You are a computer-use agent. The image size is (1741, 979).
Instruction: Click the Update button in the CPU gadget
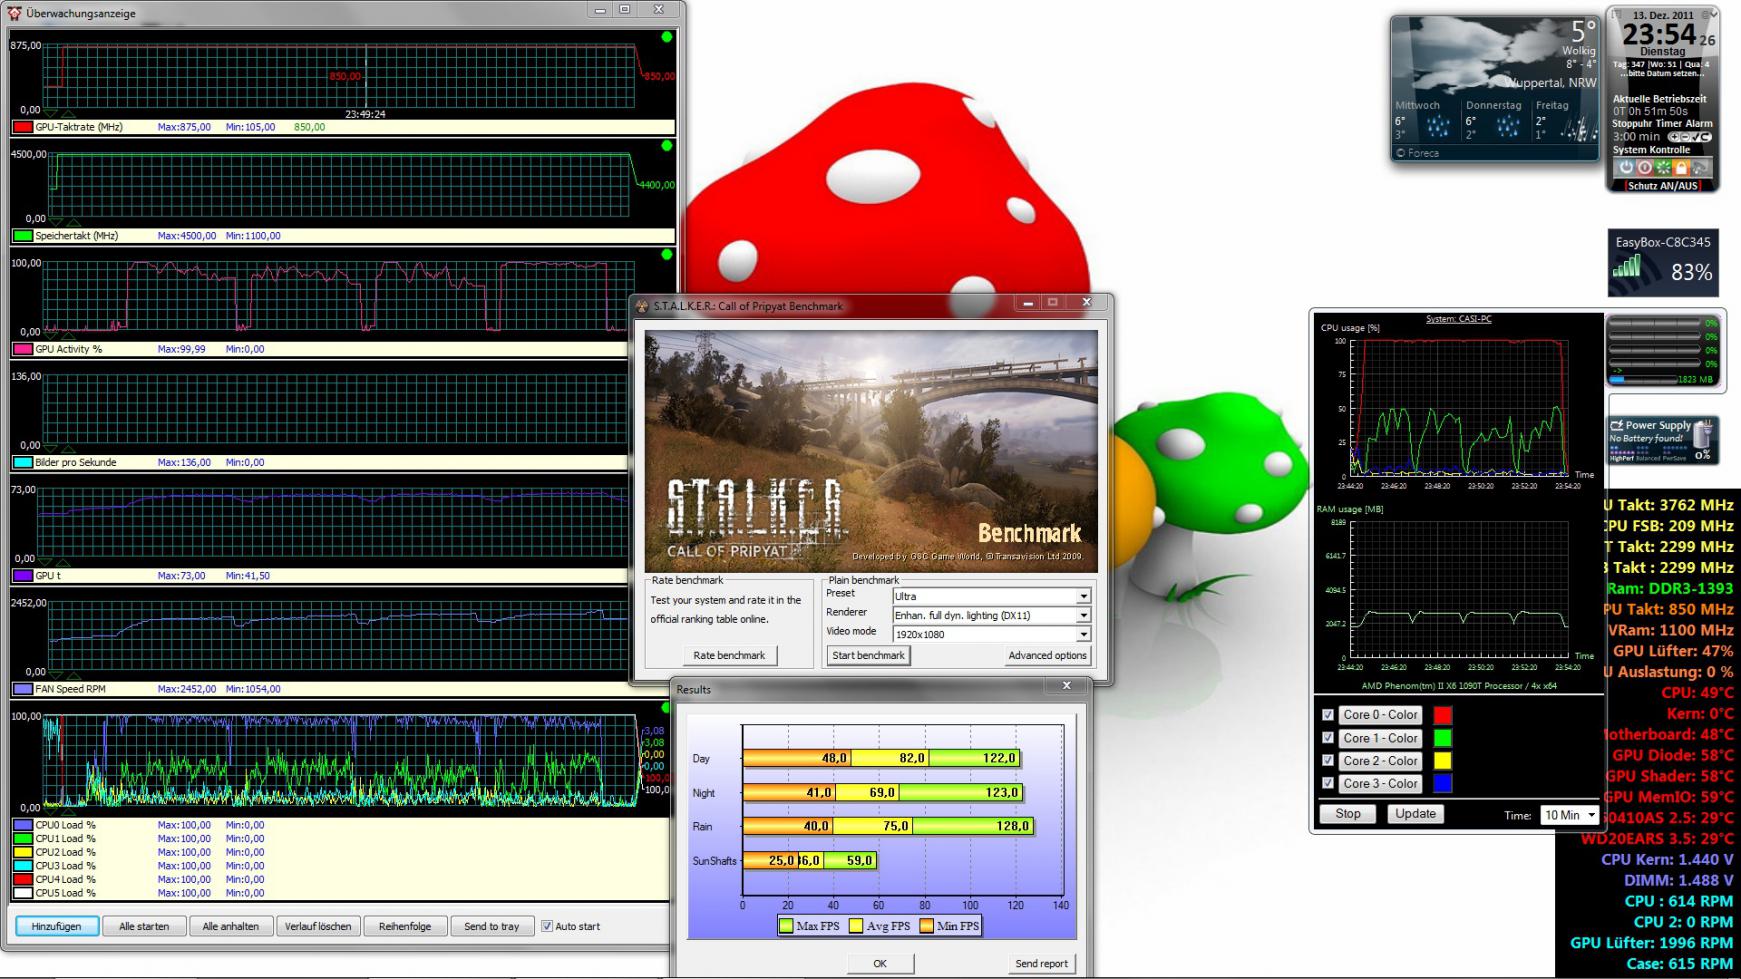[1415, 814]
